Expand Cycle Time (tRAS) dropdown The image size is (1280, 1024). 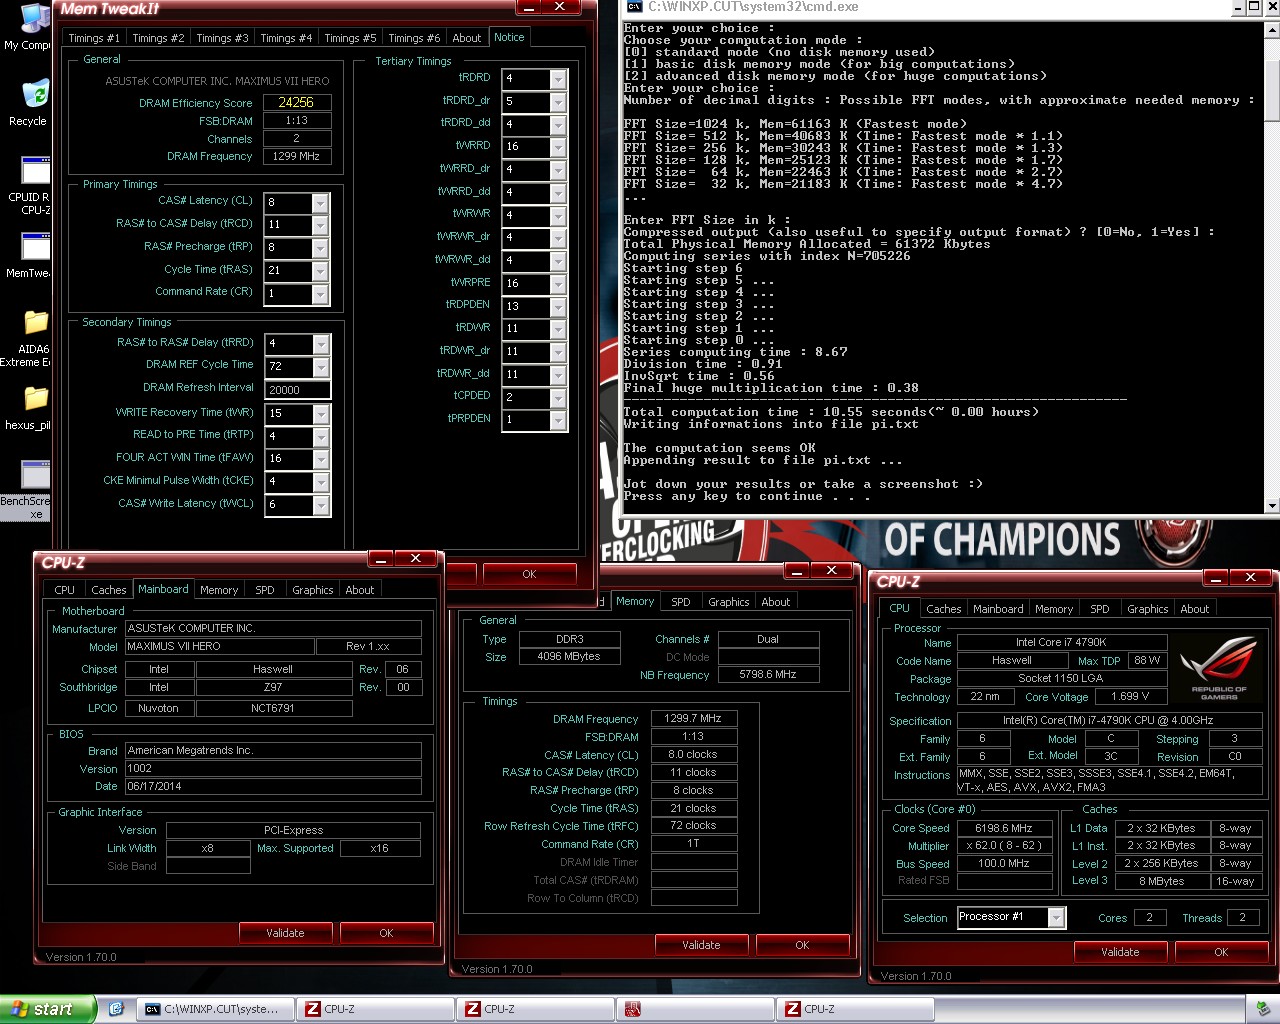tap(320, 271)
